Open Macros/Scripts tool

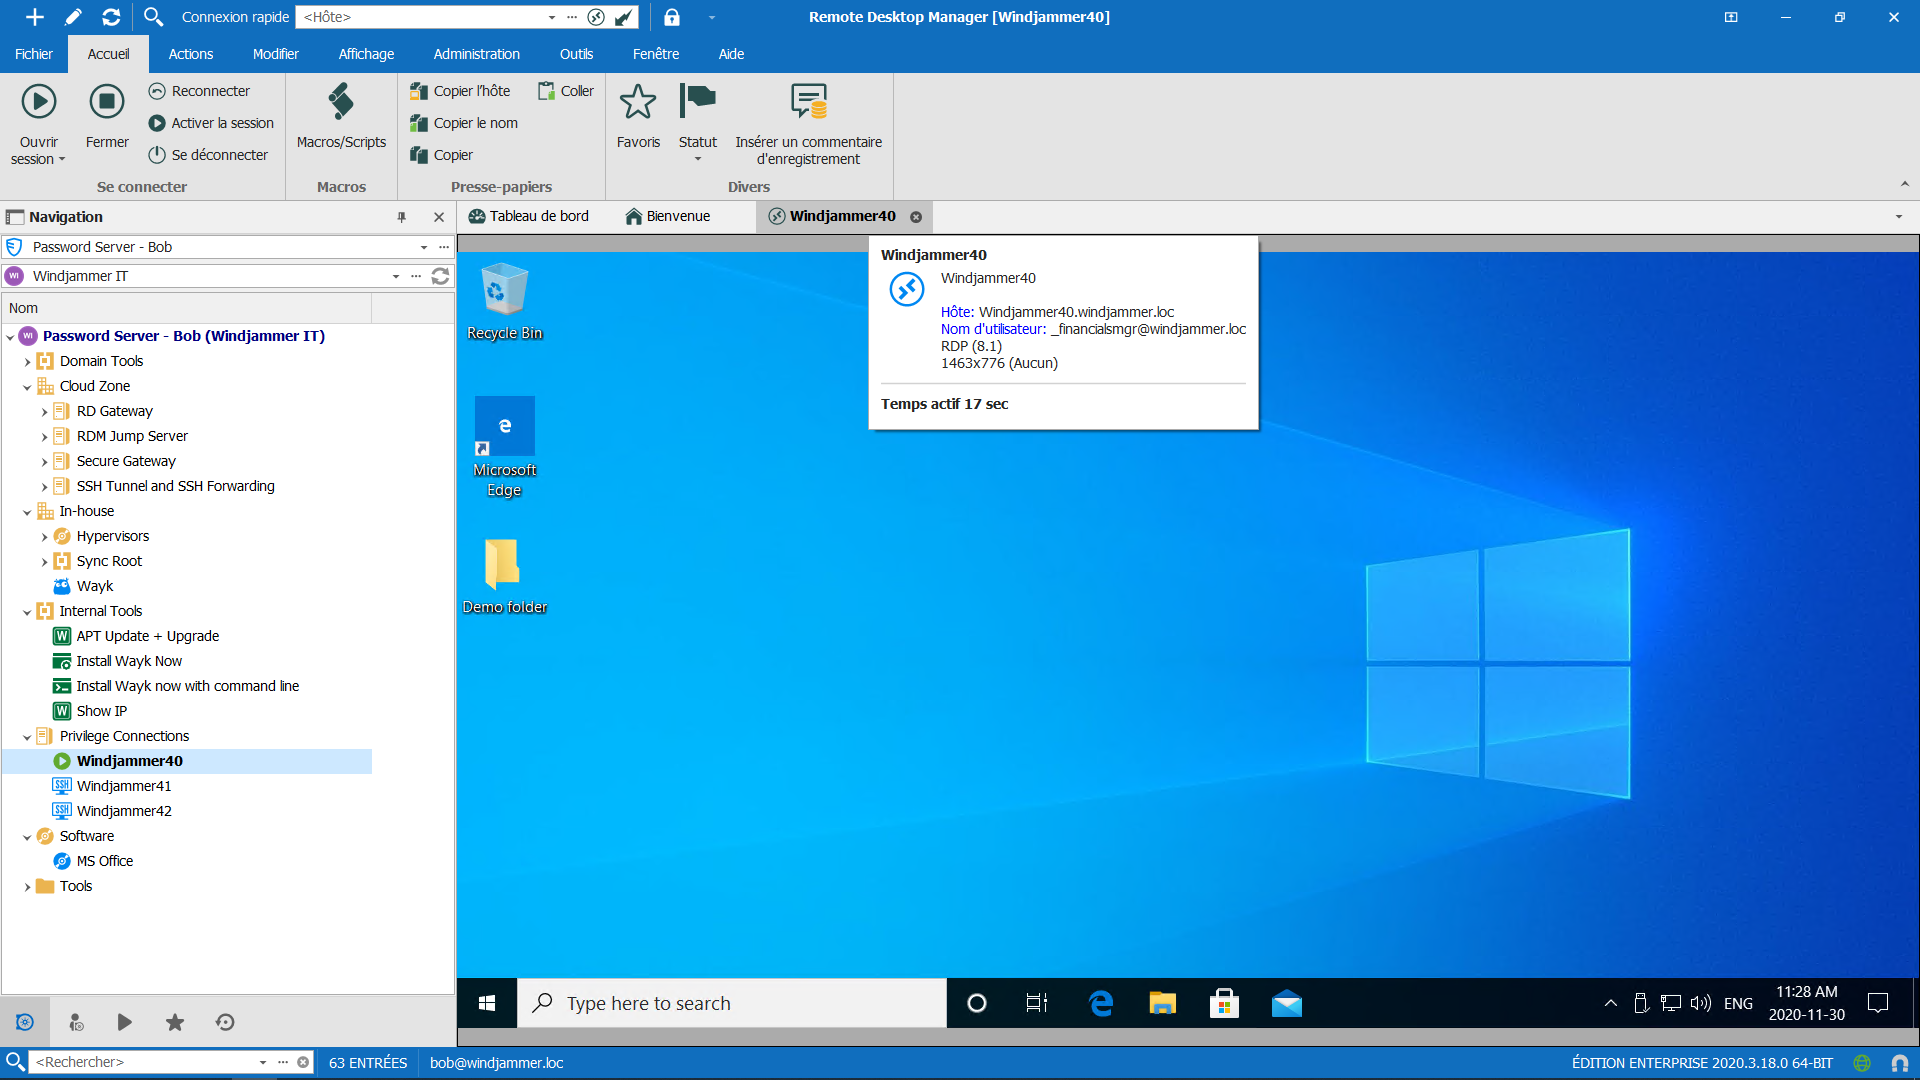(341, 116)
